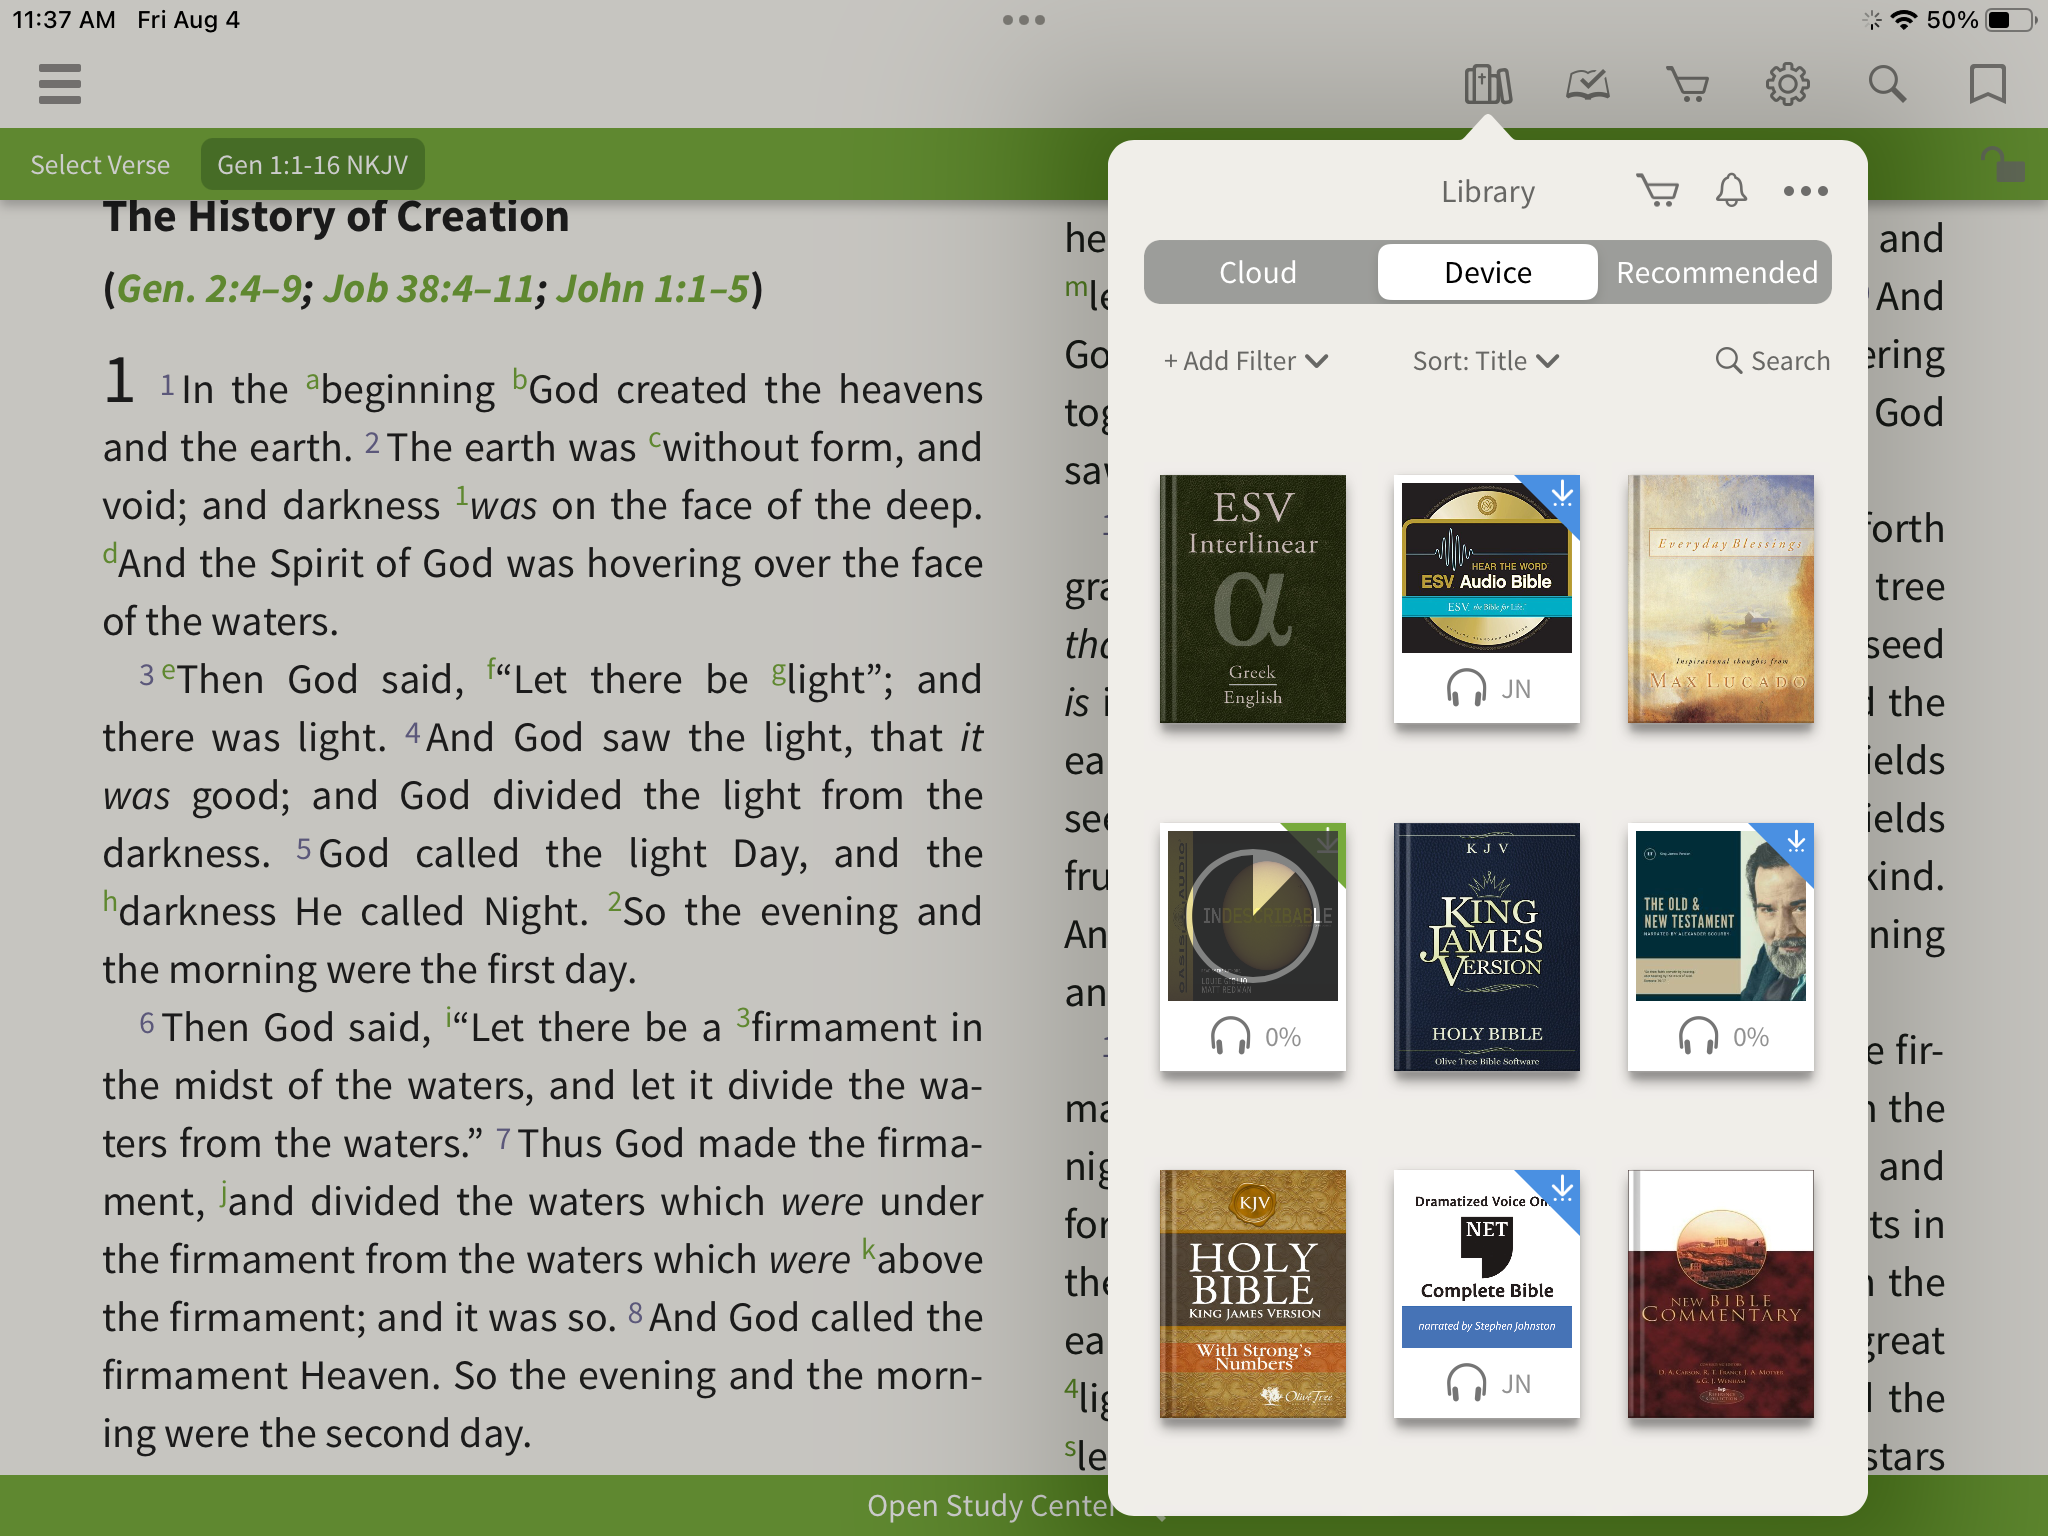Download NET Complete Bible audio

tap(1562, 1189)
